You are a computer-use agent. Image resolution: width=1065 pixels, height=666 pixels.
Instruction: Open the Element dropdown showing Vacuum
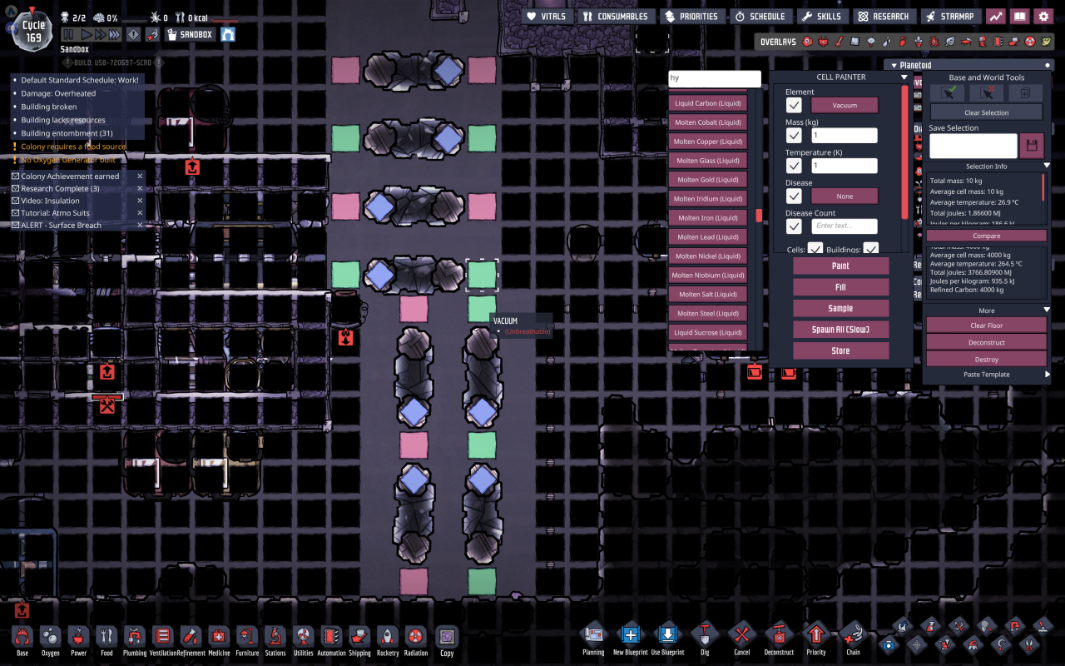click(845, 104)
